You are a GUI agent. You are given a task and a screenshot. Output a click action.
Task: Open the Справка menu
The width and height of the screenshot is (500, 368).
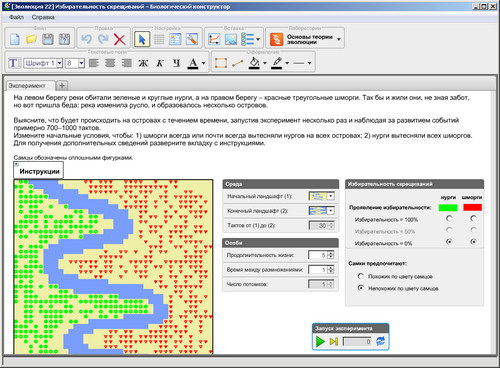click(x=43, y=17)
